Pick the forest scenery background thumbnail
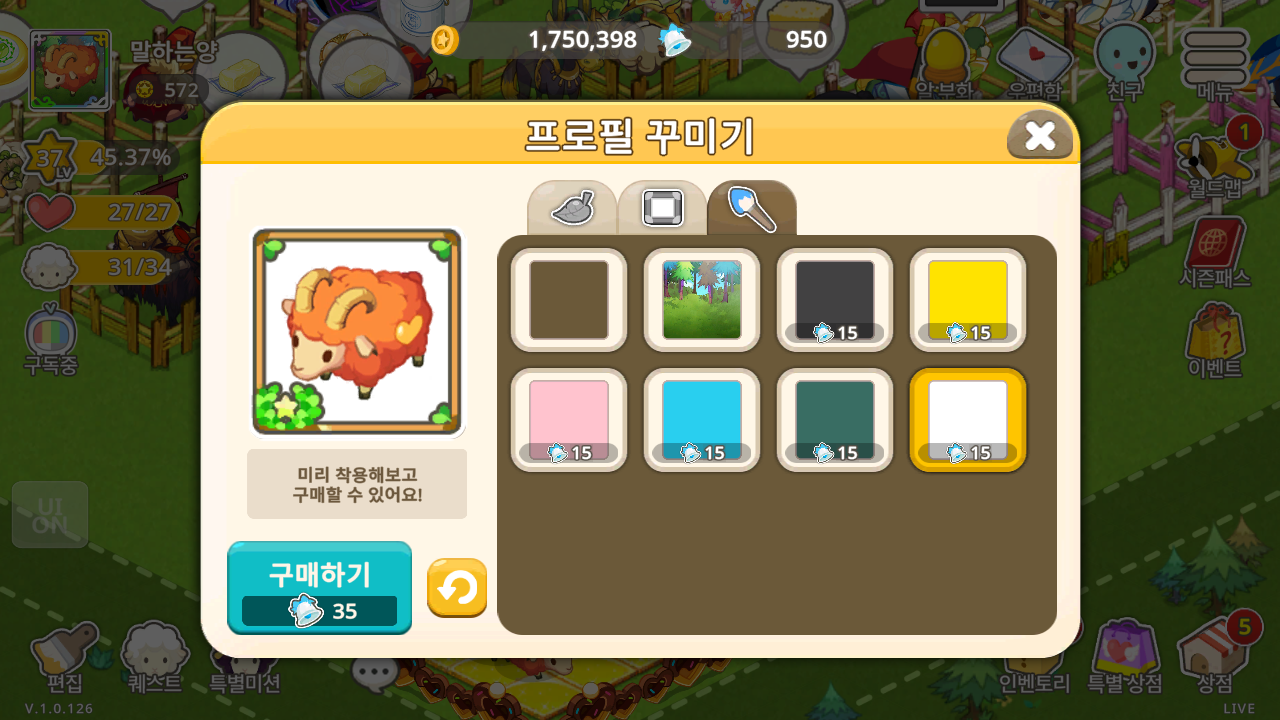This screenshot has height=720, width=1280. click(702, 300)
